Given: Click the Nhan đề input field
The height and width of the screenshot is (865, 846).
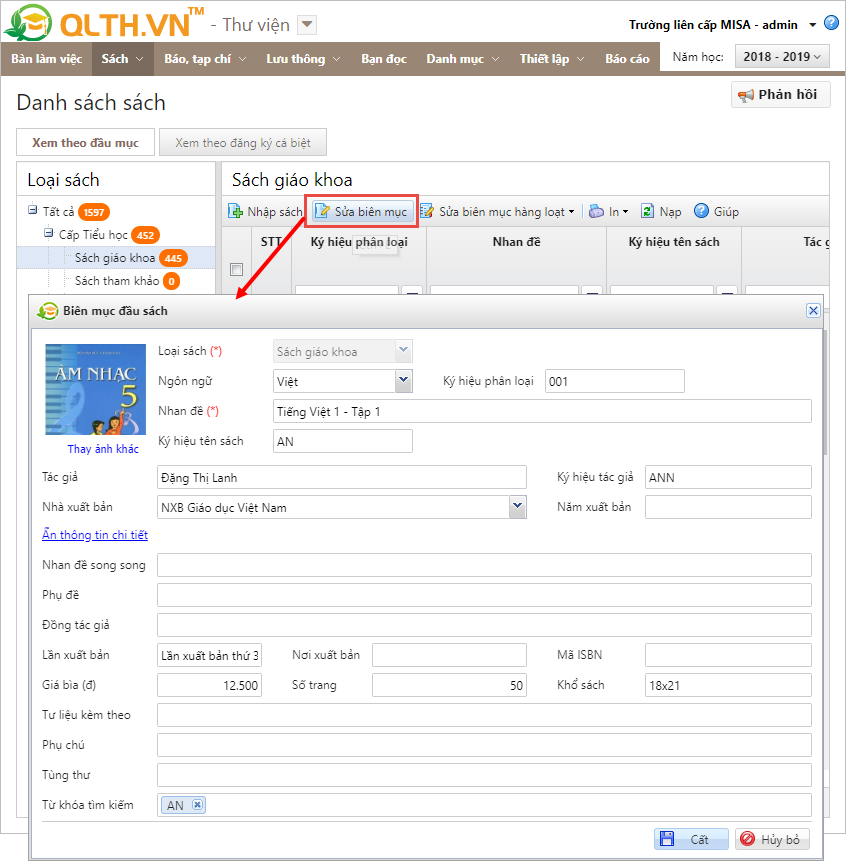Looking at the screenshot, I should coord(542,412).
